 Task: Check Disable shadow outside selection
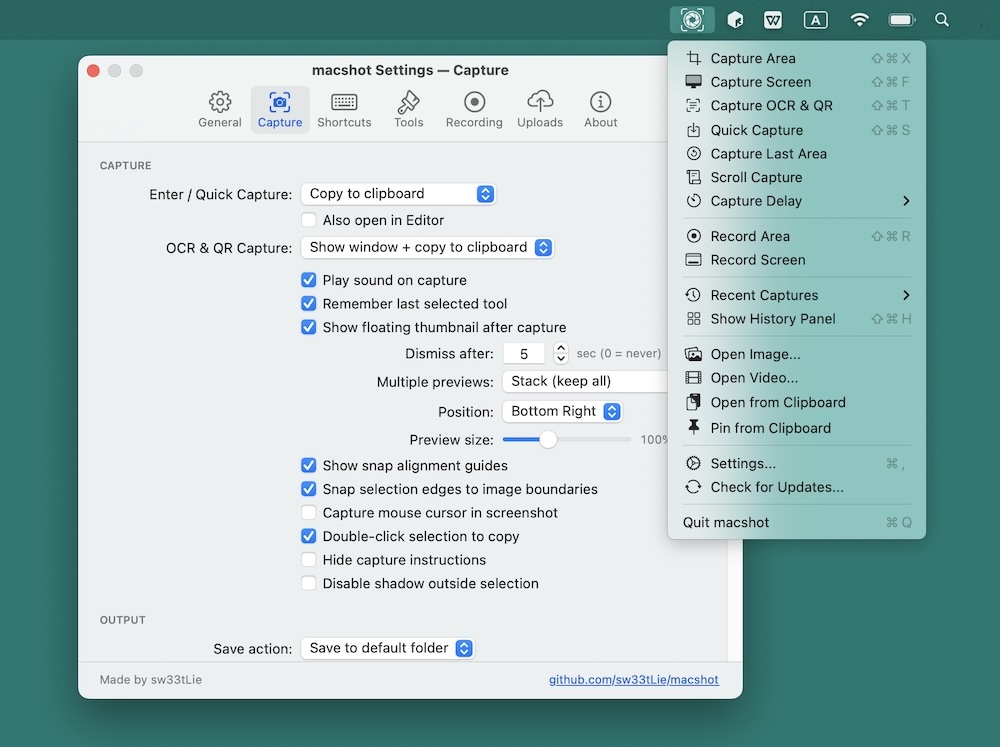[x=309, y=584]
